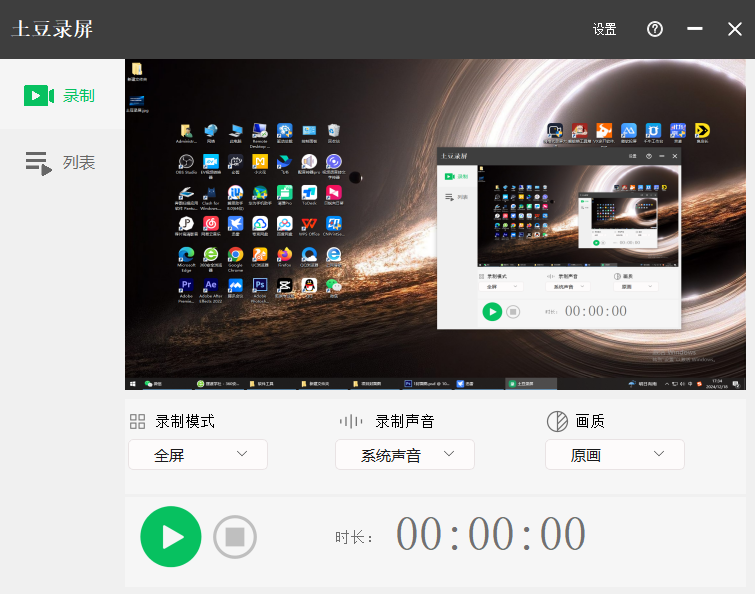The image size is (755, 594).
Task: Click the 土豆录屏 title text
Action: tap(52, 29)
